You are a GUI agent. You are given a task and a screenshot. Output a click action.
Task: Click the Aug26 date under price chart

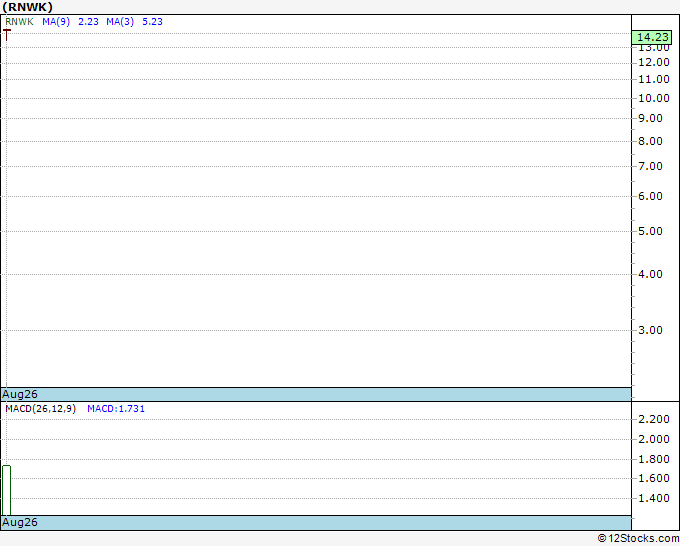click(x=20, y=394)
